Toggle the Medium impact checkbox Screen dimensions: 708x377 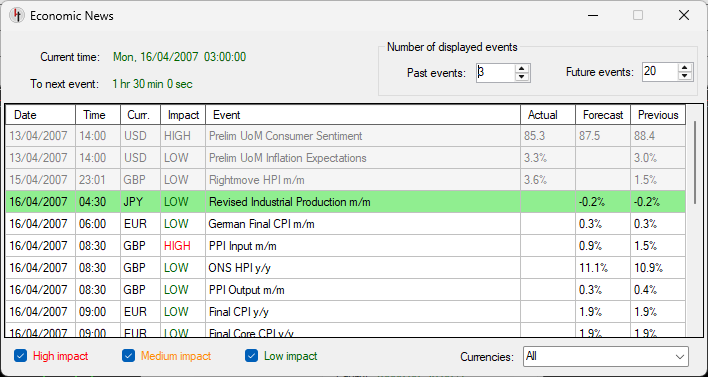point(128,356)
